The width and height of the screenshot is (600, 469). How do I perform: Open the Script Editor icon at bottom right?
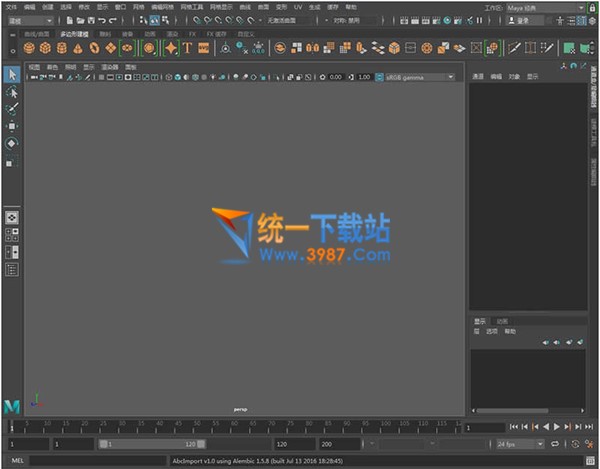point(590,461)
